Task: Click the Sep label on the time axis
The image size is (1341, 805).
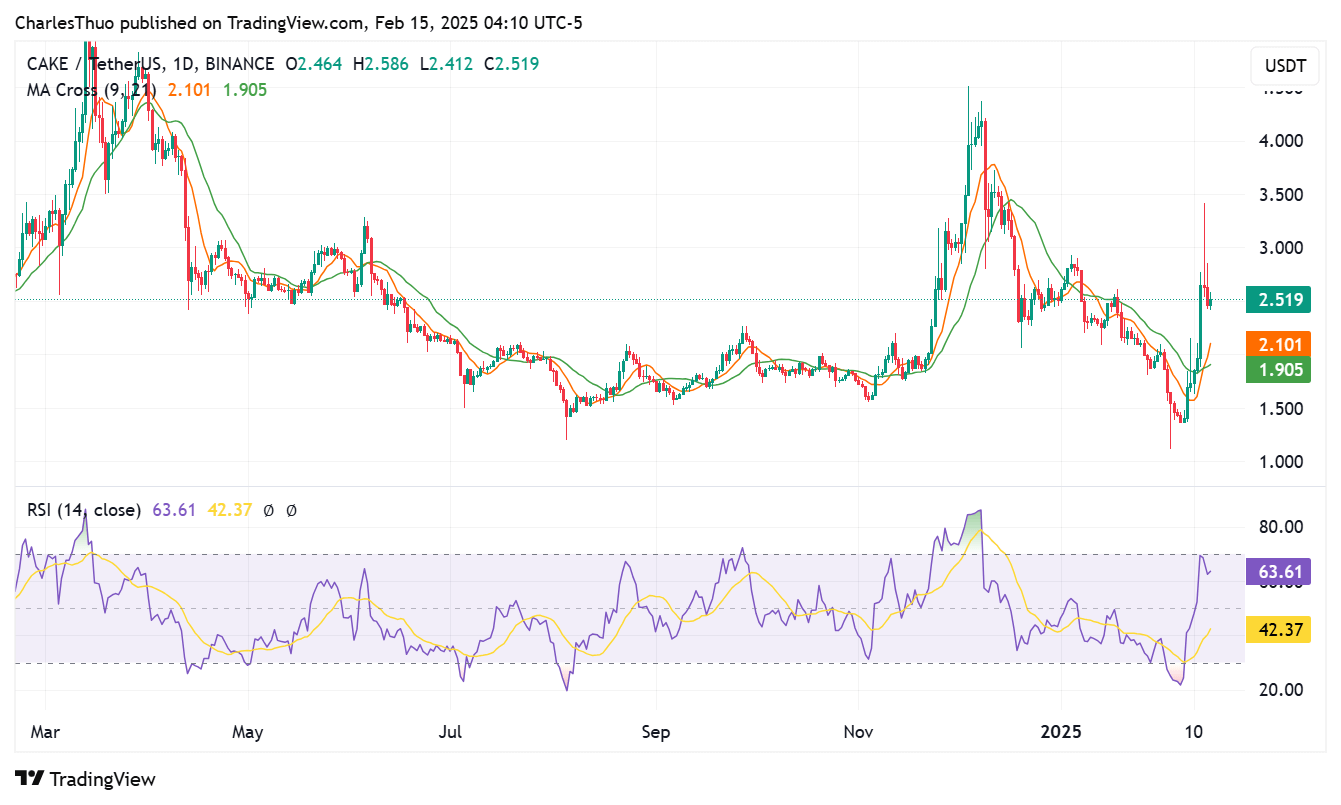Action: coord(655,732)
